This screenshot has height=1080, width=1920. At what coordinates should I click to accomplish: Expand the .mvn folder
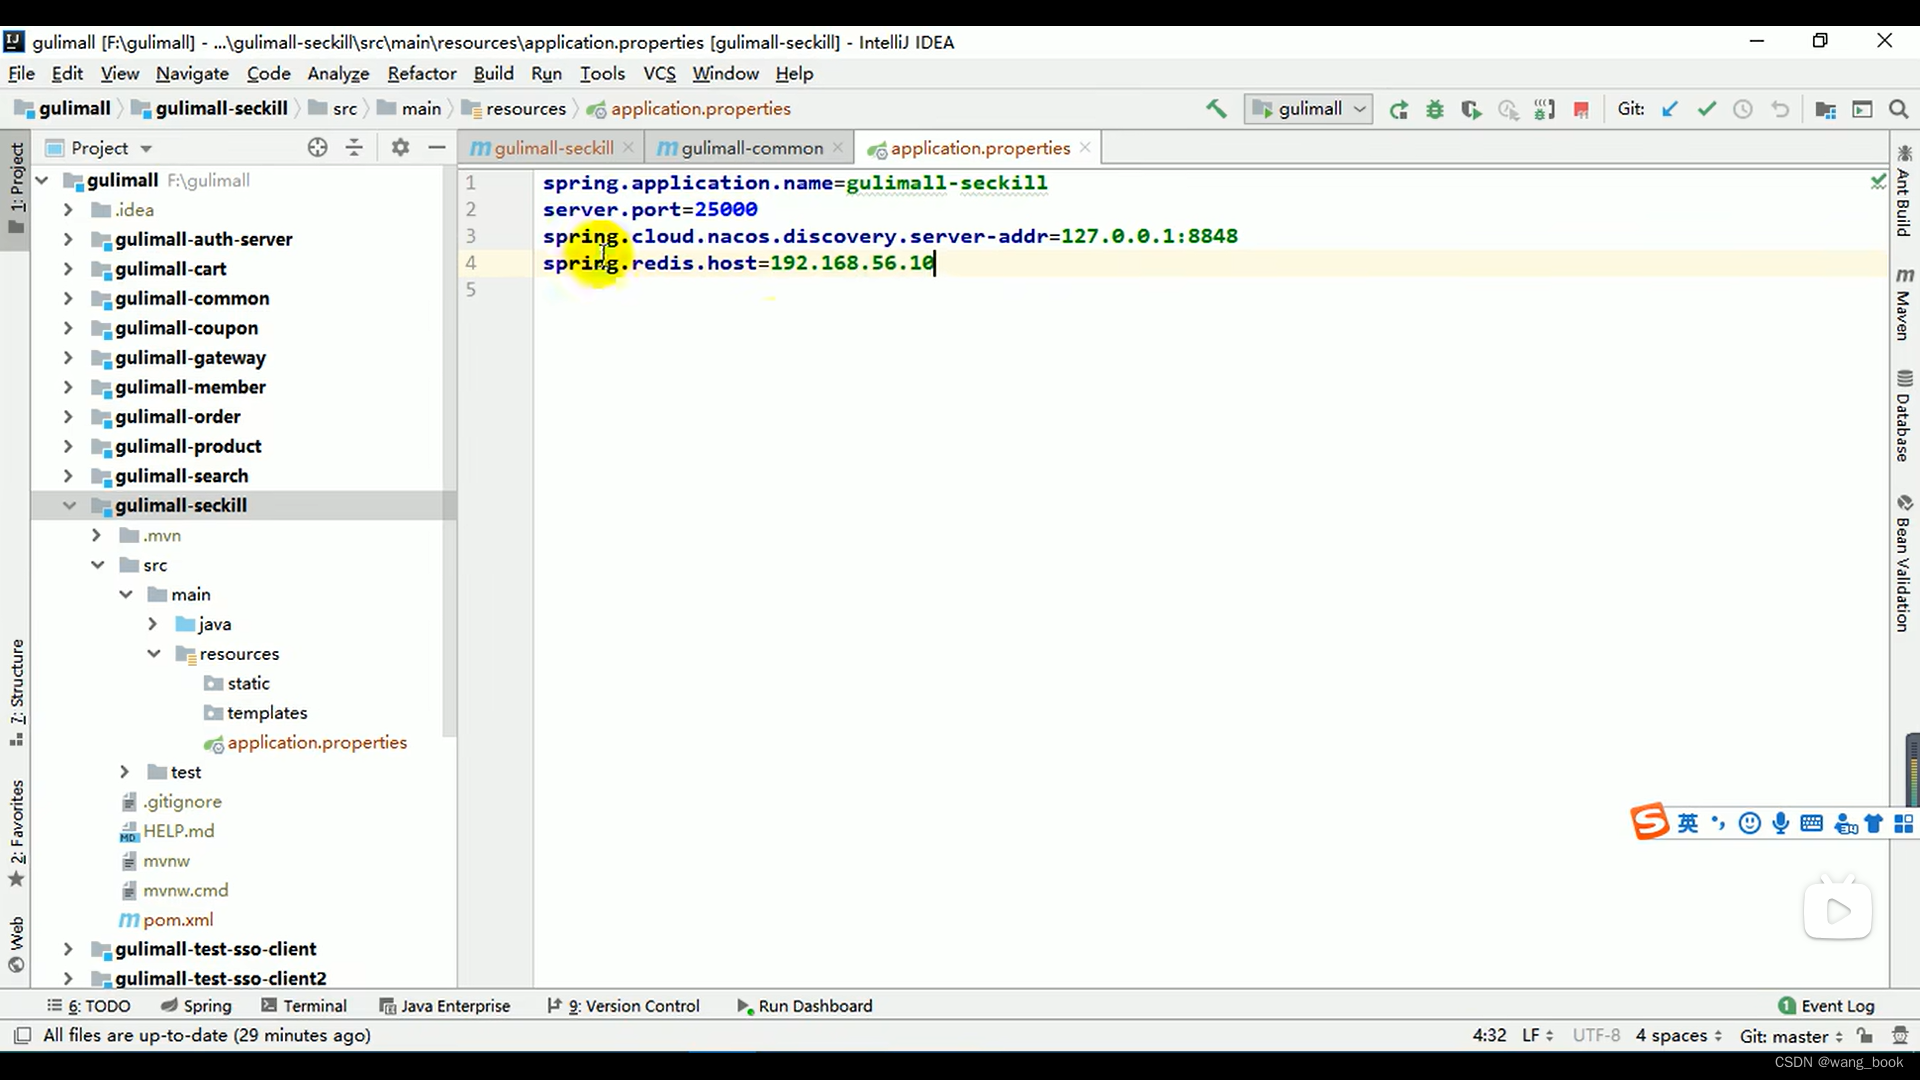click(x=96, y=535)
